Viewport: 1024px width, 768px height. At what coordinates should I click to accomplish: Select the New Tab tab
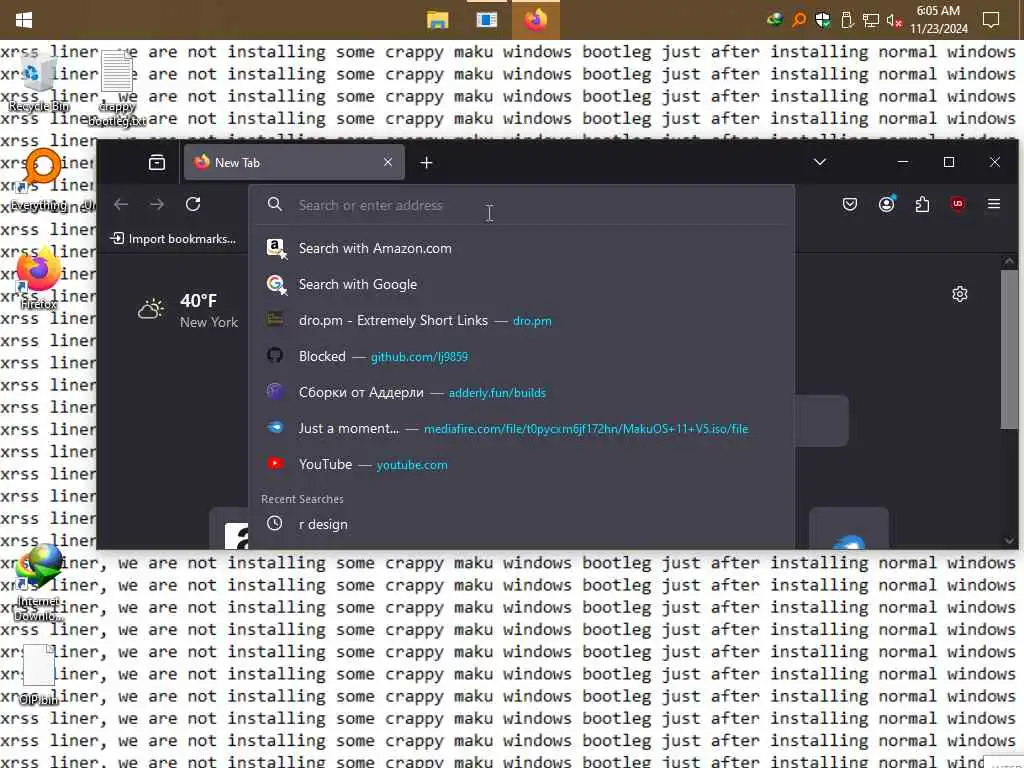point(294,163)
